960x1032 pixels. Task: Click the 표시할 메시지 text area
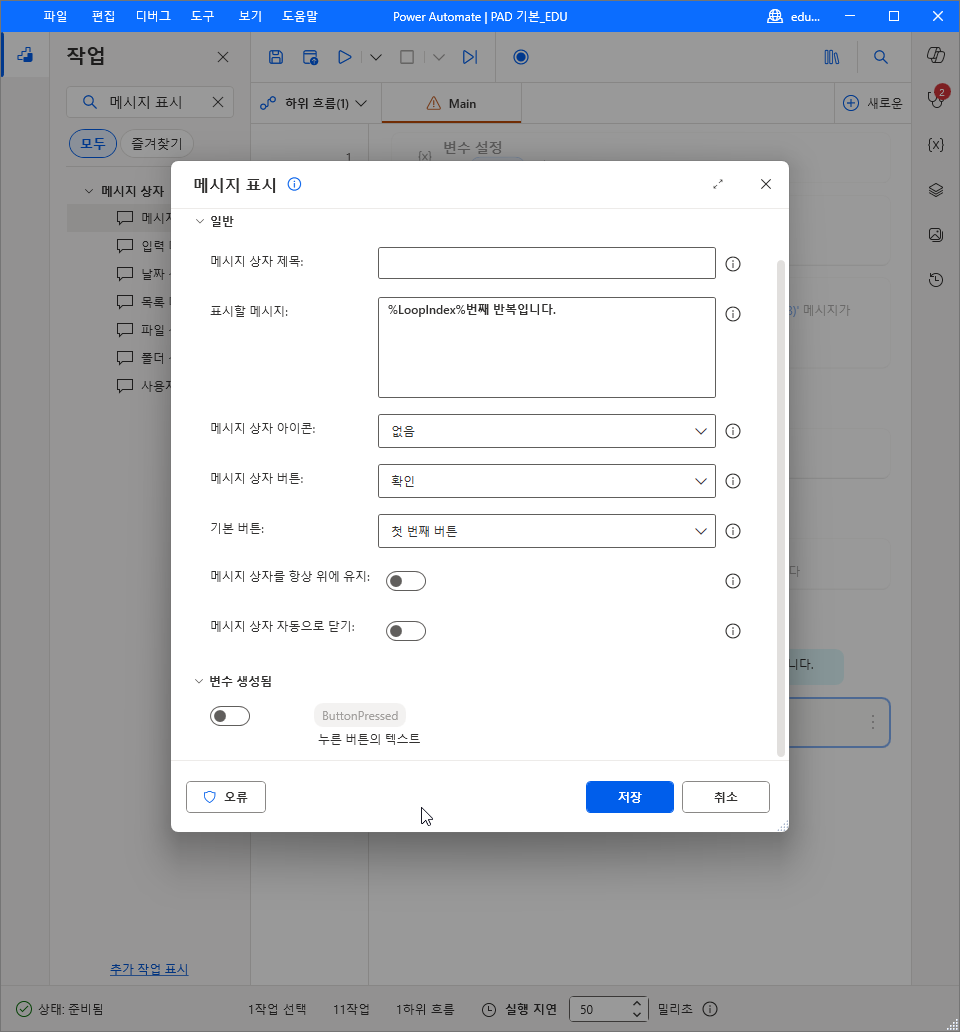pos(547,348)
